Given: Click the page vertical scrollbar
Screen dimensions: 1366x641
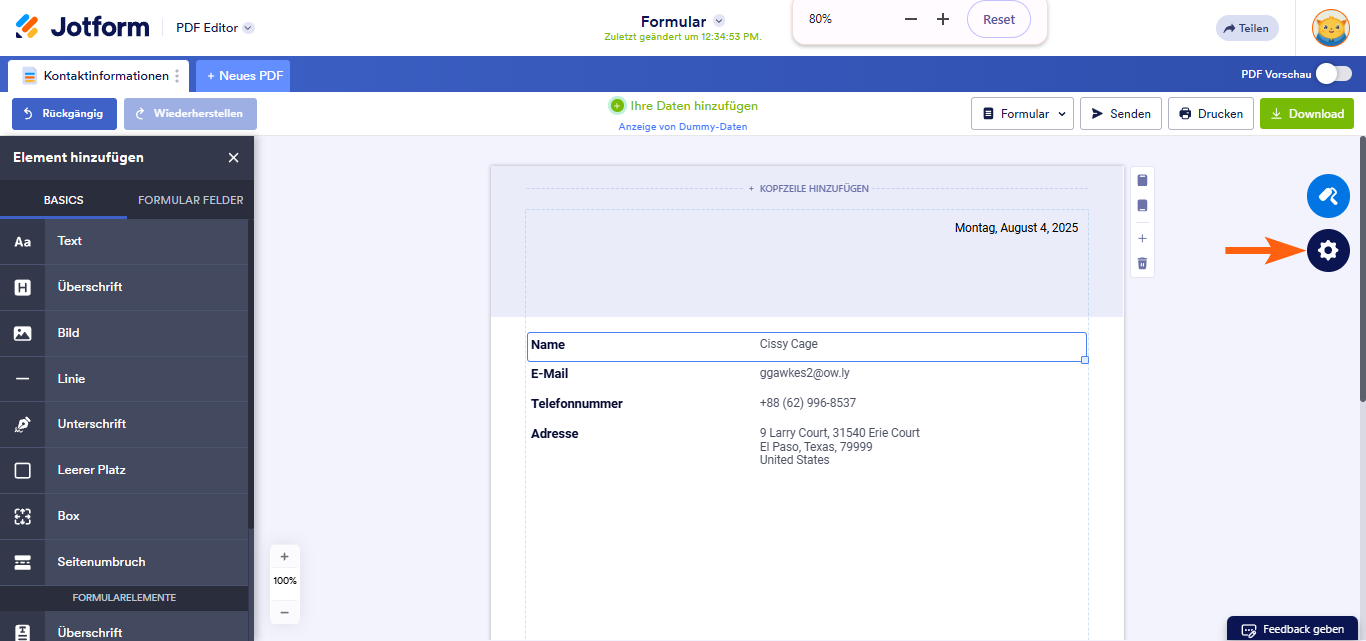Looking at the screenshot, I should pos(1361,270).
